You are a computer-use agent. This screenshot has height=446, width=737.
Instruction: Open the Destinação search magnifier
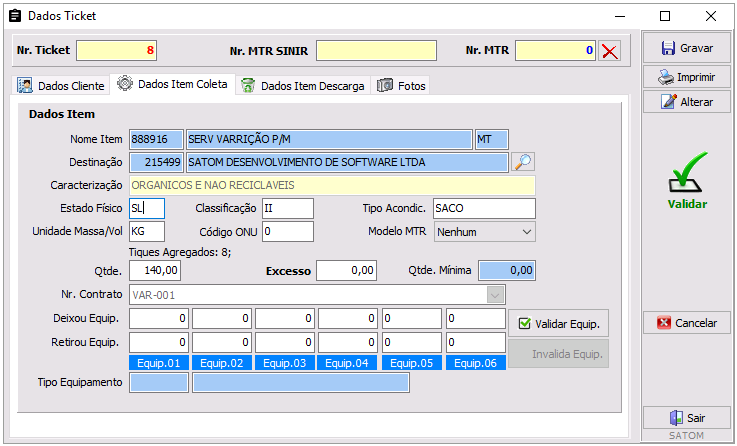(523, 162)
